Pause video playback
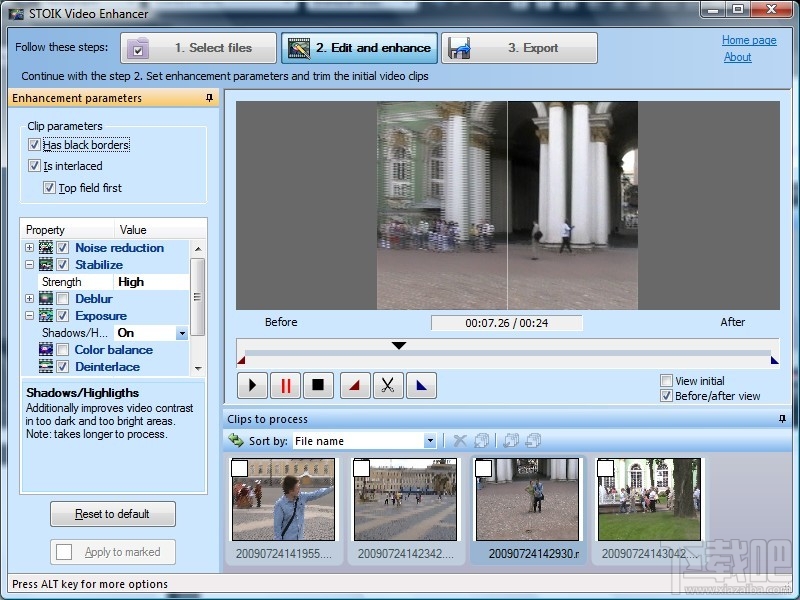 [x=286, y=385]
